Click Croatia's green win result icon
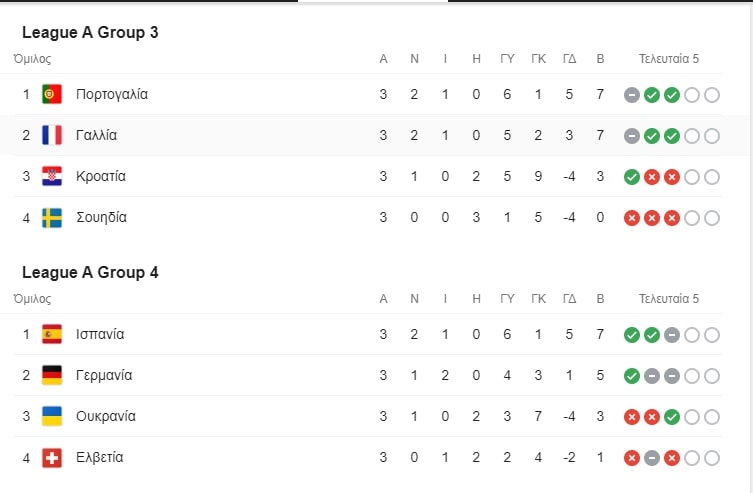753x493 pixels. (632, 177)
